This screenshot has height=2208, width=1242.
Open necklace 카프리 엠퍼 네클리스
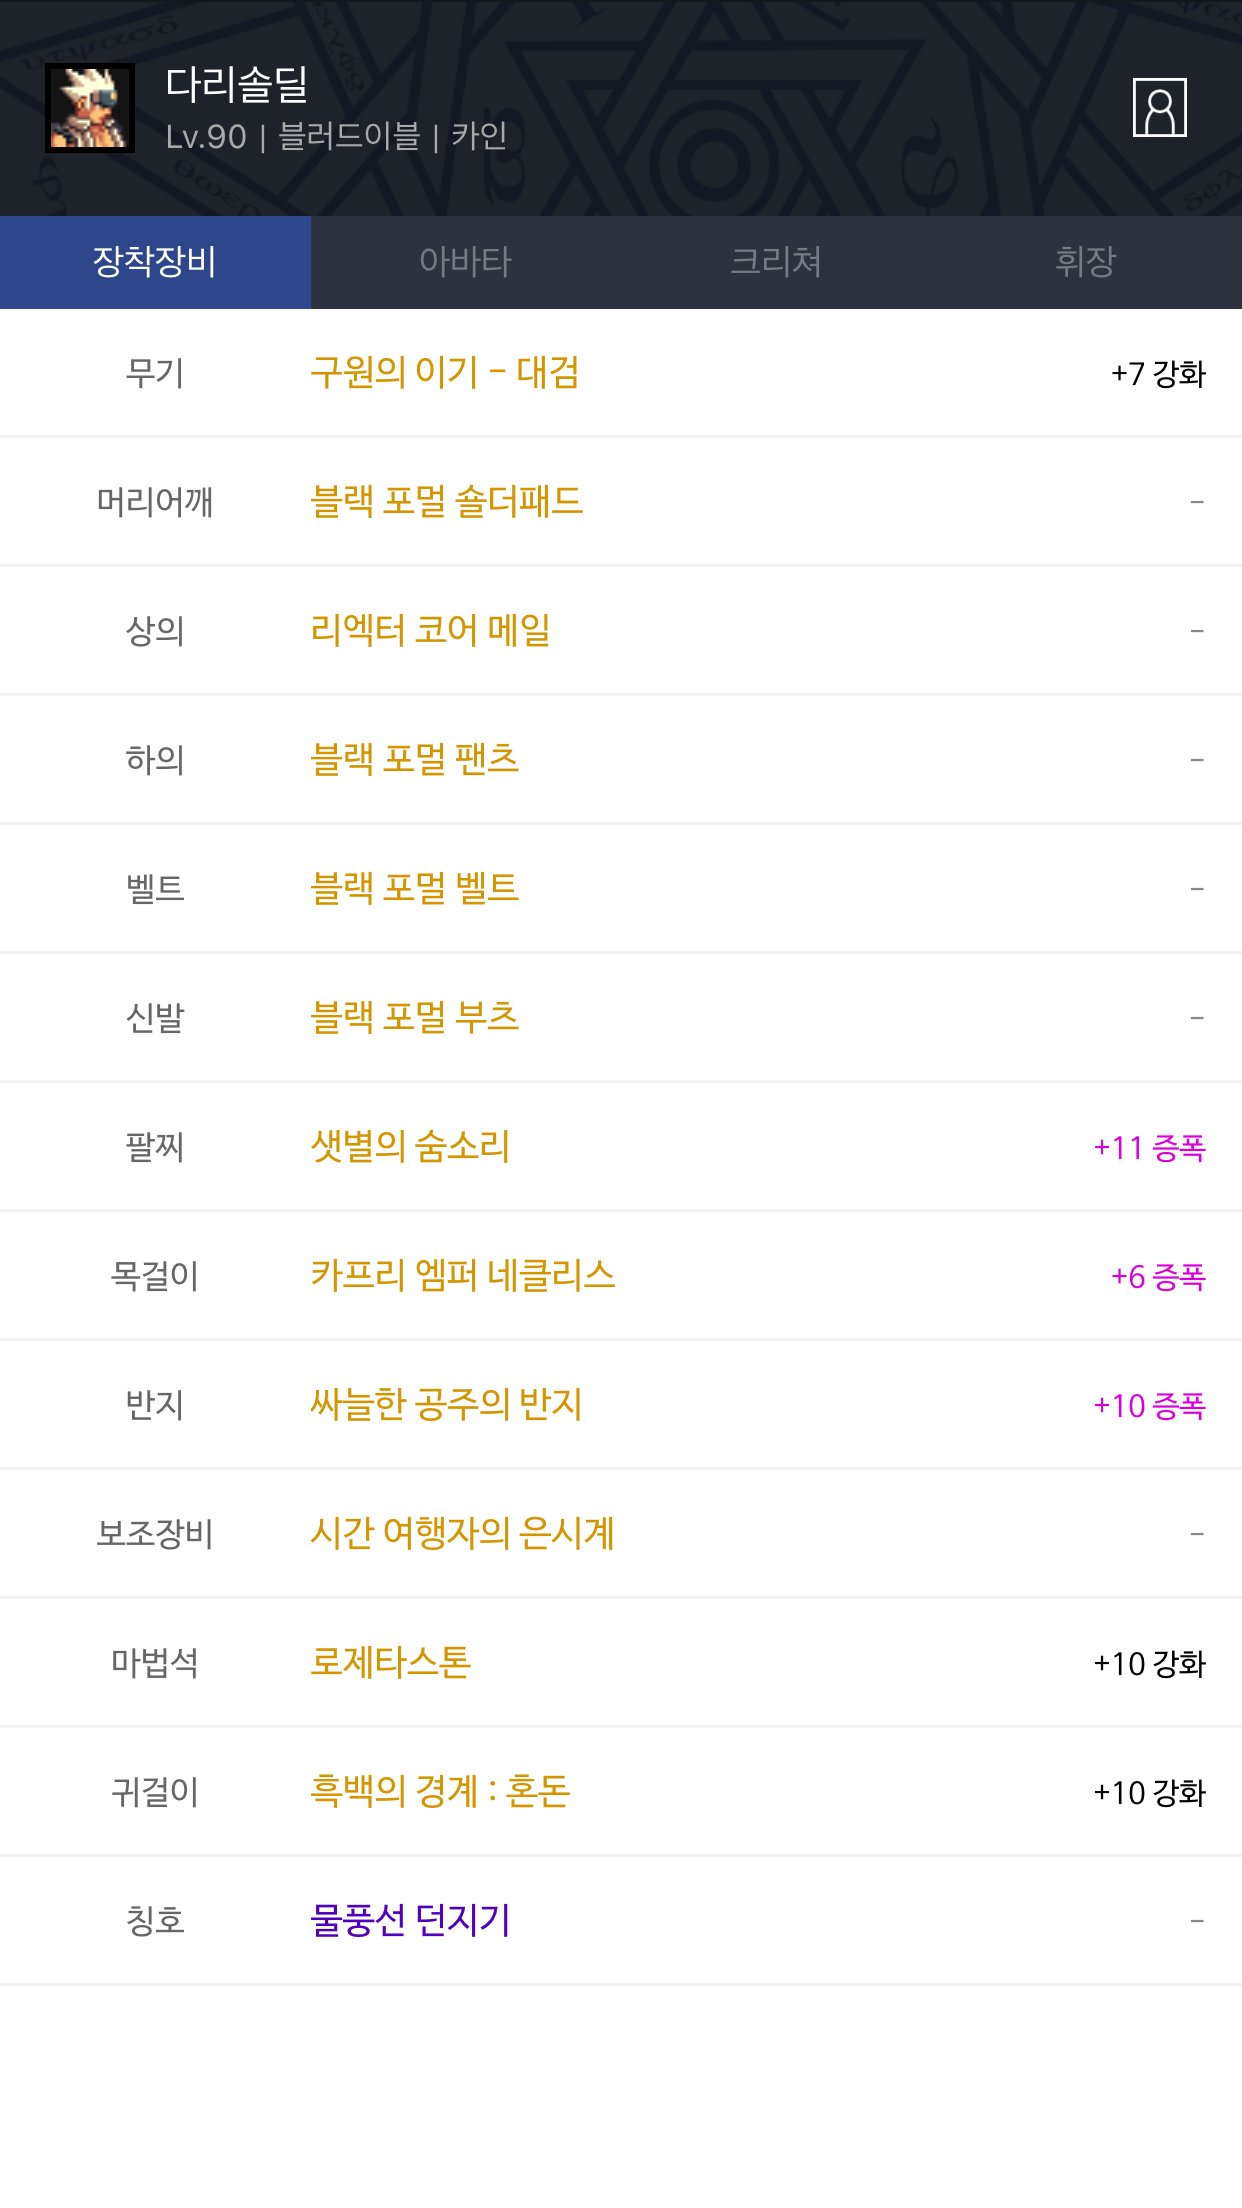click(463, 1276)
